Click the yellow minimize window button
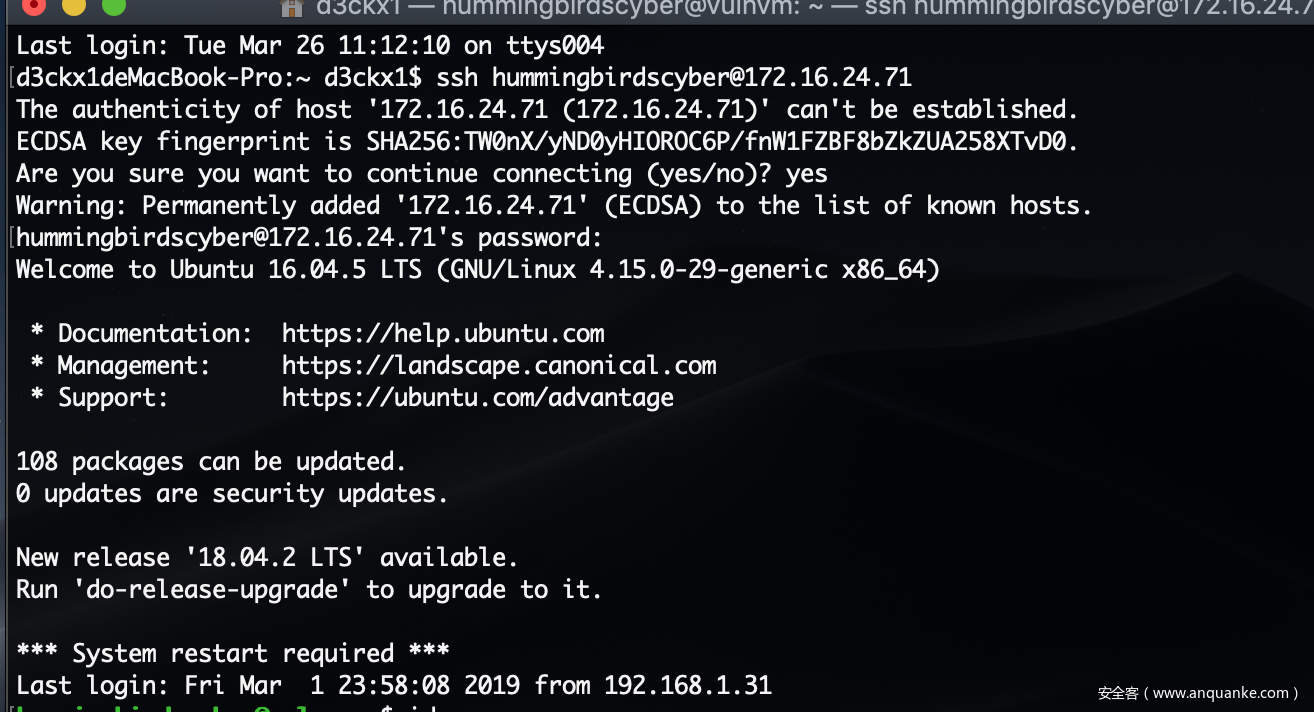The width and height of the screenshot is (1314, 712). pyautogui.click(x=74, y=4)
